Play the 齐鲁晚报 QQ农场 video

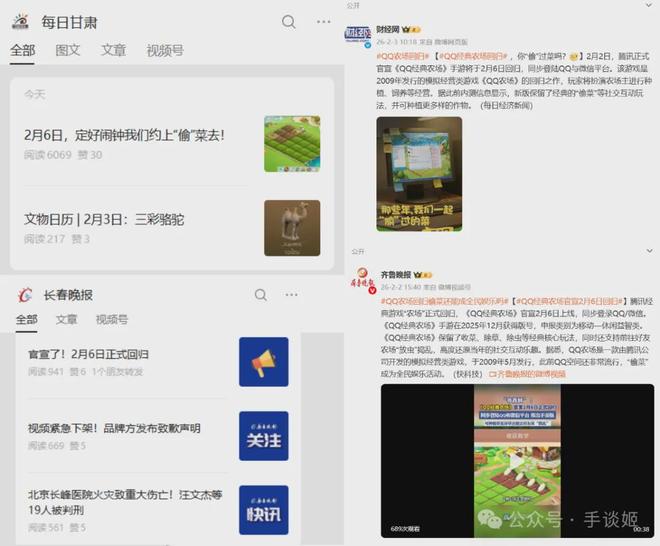tap(517, 461)
